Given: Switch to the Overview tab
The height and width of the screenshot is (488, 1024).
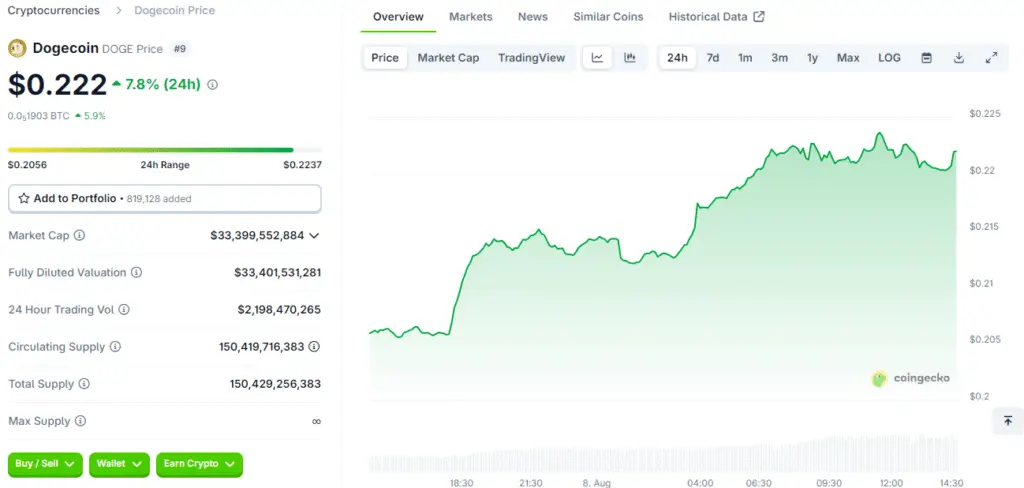Looking at the screenshot, I should 398,17.
